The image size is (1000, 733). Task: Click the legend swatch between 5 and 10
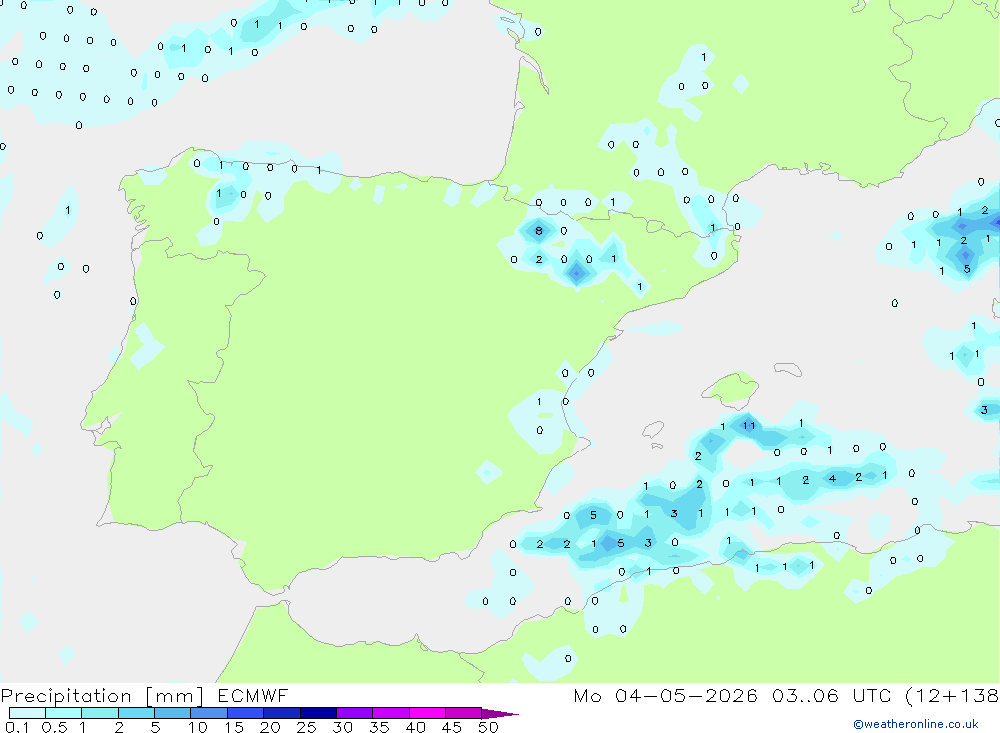(172, 713)
